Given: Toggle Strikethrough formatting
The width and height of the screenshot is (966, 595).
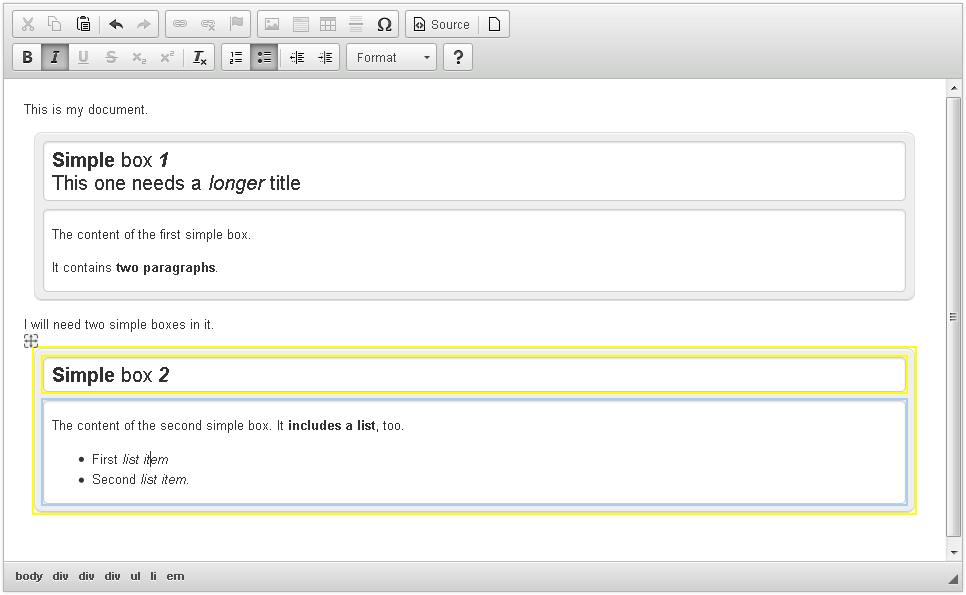Looking at the screenshot, I should [x=111, y=57].
